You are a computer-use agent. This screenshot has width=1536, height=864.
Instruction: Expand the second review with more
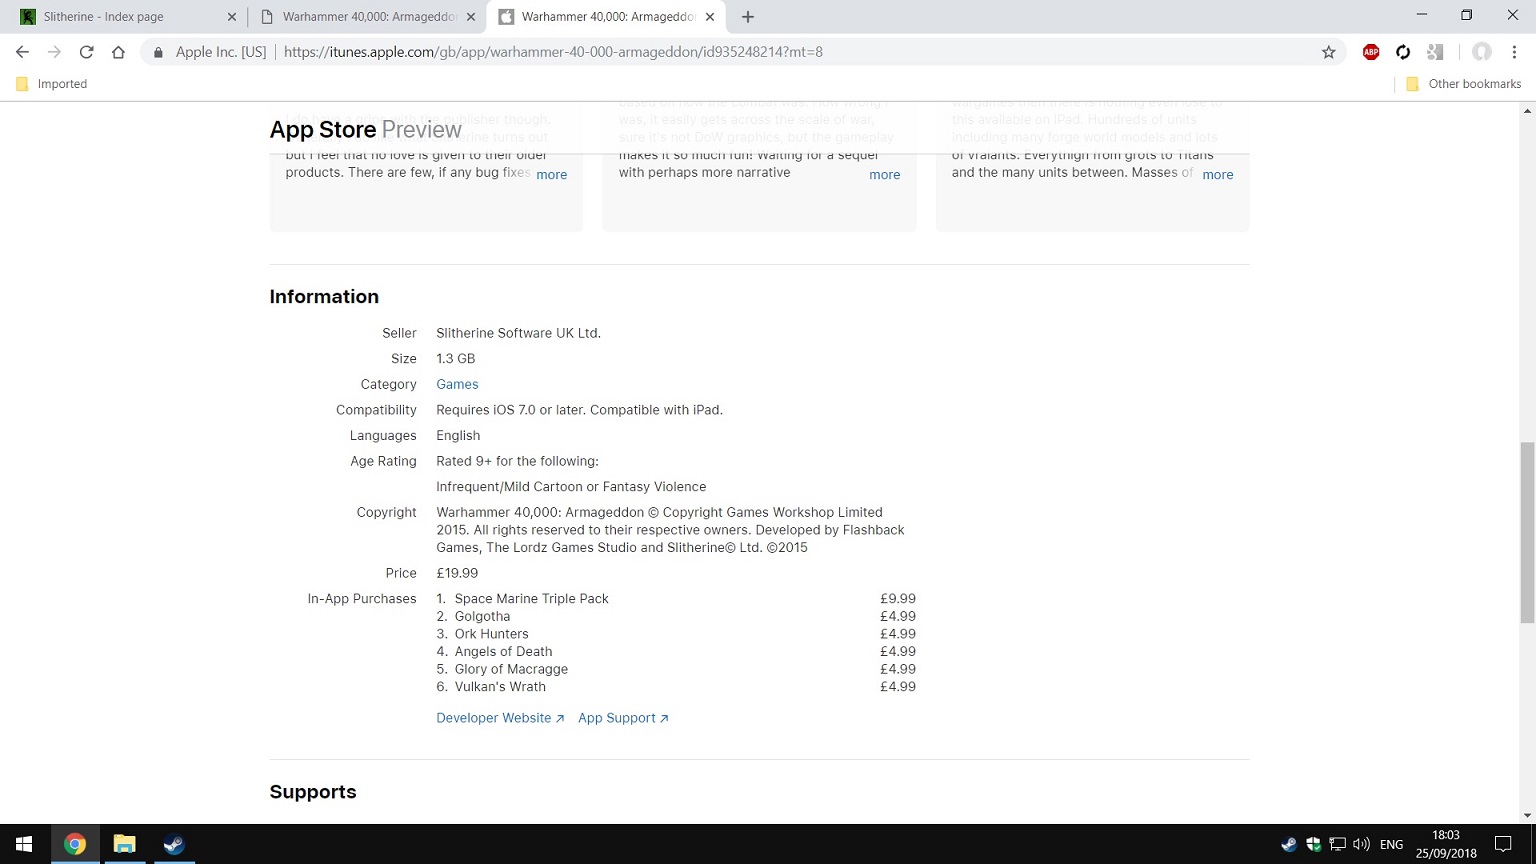point(884,174)
